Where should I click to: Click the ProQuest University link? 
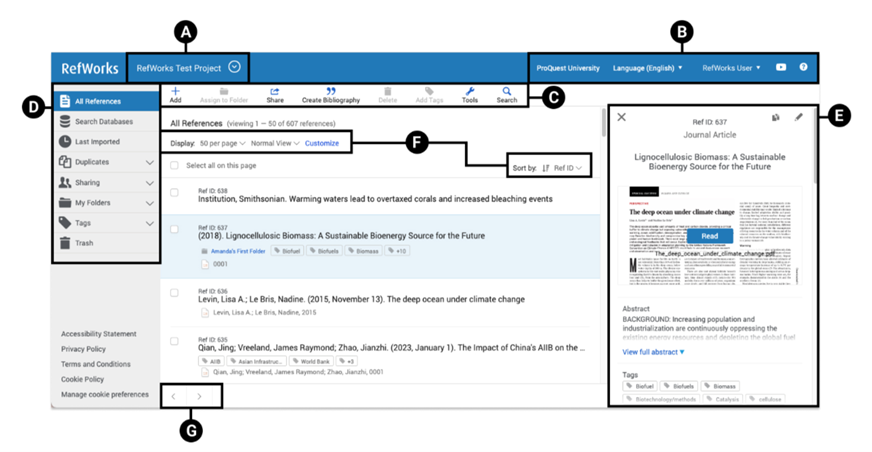point(568,68)
